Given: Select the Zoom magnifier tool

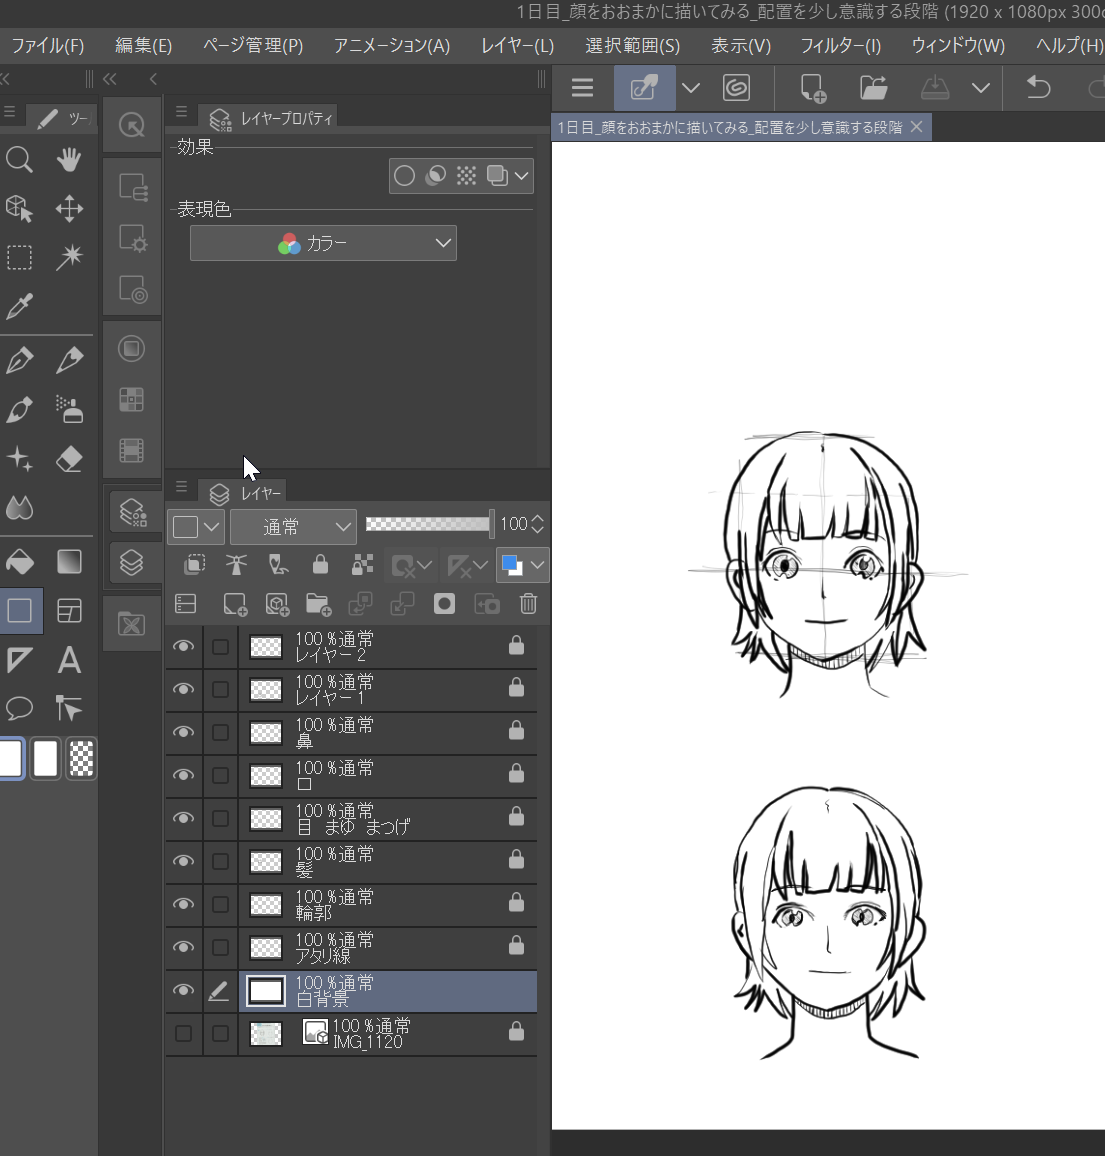Looking at the screenshot, I should click(x=20, y=160).
